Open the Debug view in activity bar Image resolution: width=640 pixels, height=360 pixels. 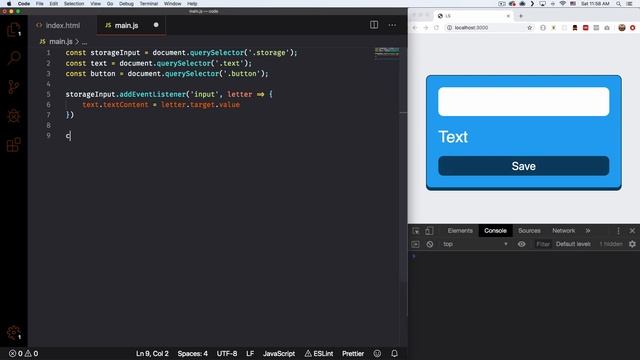[13, 116]
